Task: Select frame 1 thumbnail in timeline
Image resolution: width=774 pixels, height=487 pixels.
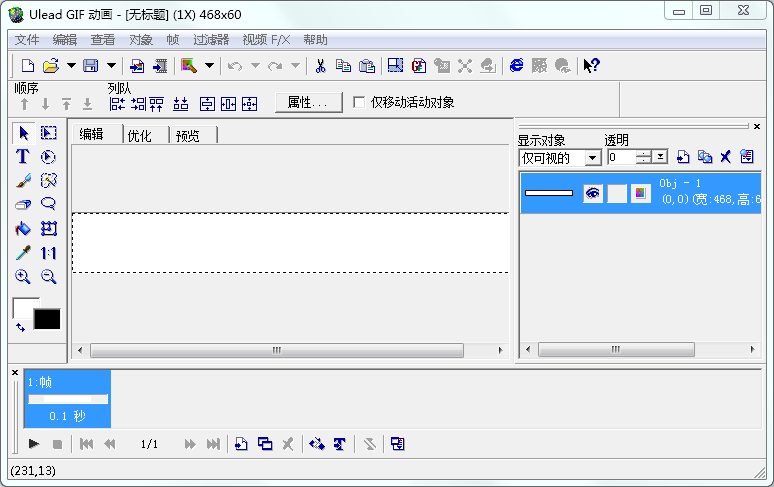Action: pyautogui.click(x=68, y=398)
